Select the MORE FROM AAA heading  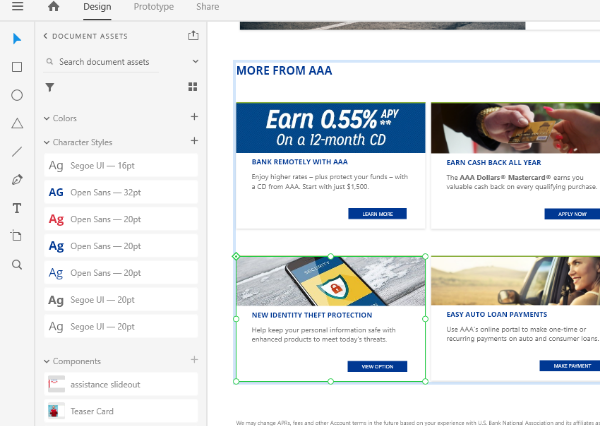point(284,70)
